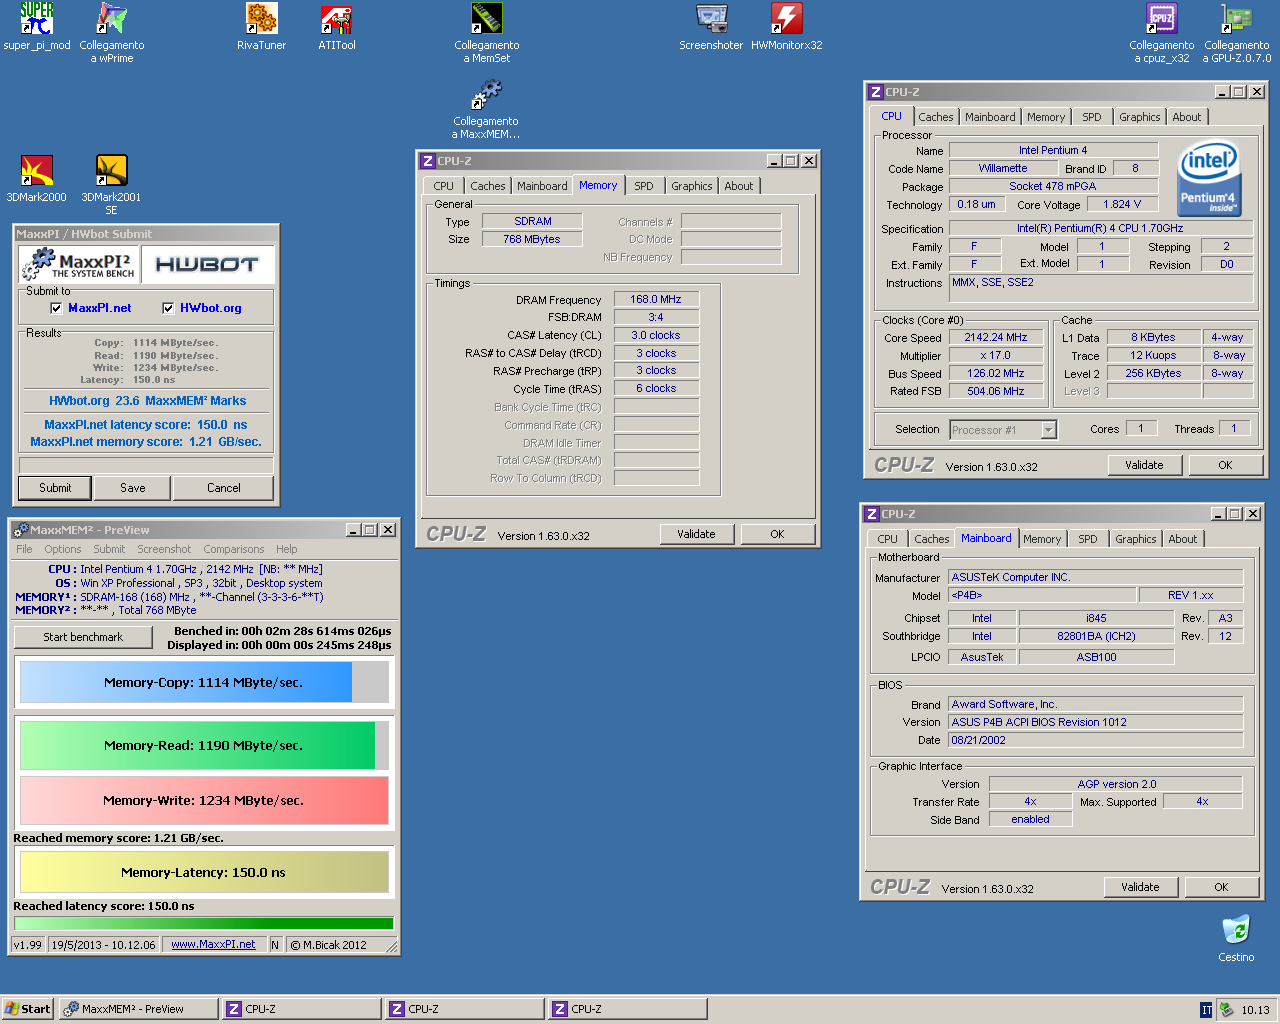Click the 768 MBytes memory size value
Image resolution: width=1280 pixels, height=1024 pixels.
tap(532, 239)
